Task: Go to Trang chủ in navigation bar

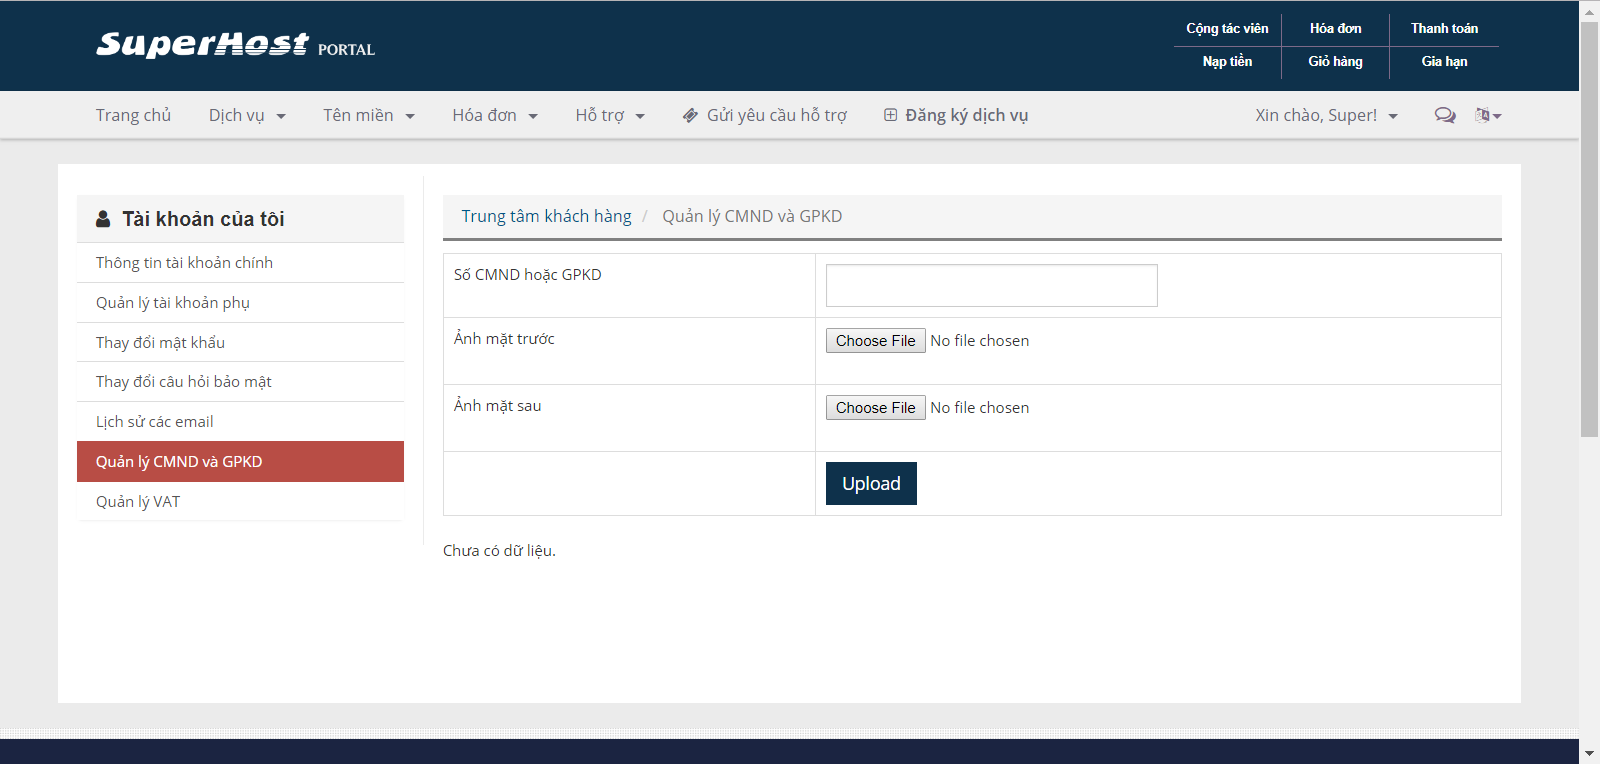Action: [133, 116]
